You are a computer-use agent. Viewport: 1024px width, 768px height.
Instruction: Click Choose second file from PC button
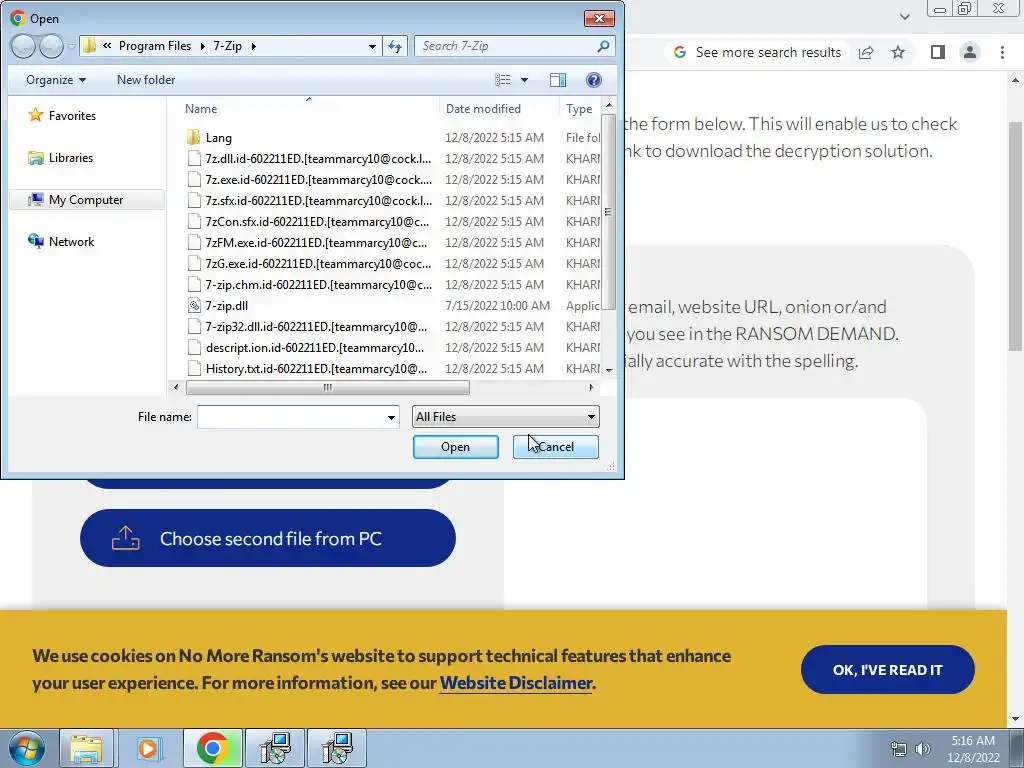click(268, 538)
